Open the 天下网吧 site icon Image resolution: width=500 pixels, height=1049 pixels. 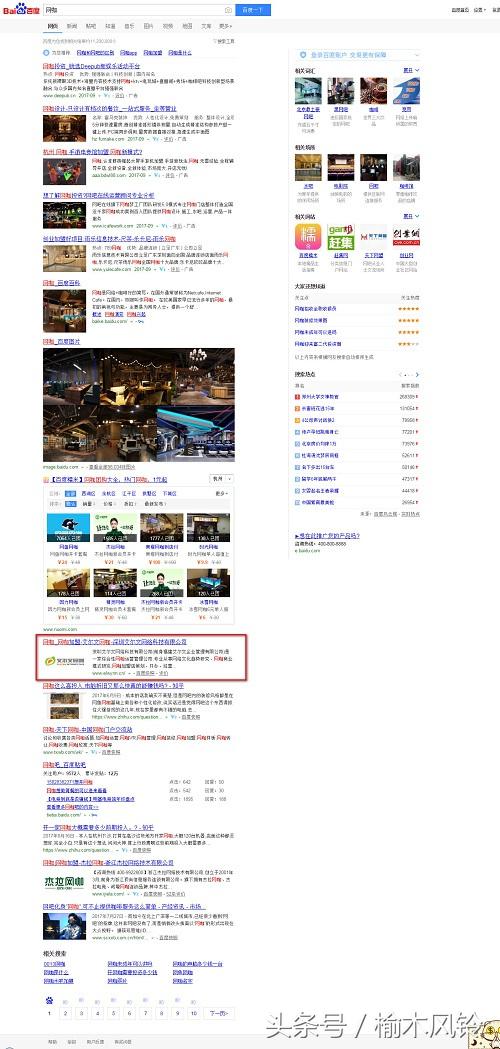(x=373, y=237)
